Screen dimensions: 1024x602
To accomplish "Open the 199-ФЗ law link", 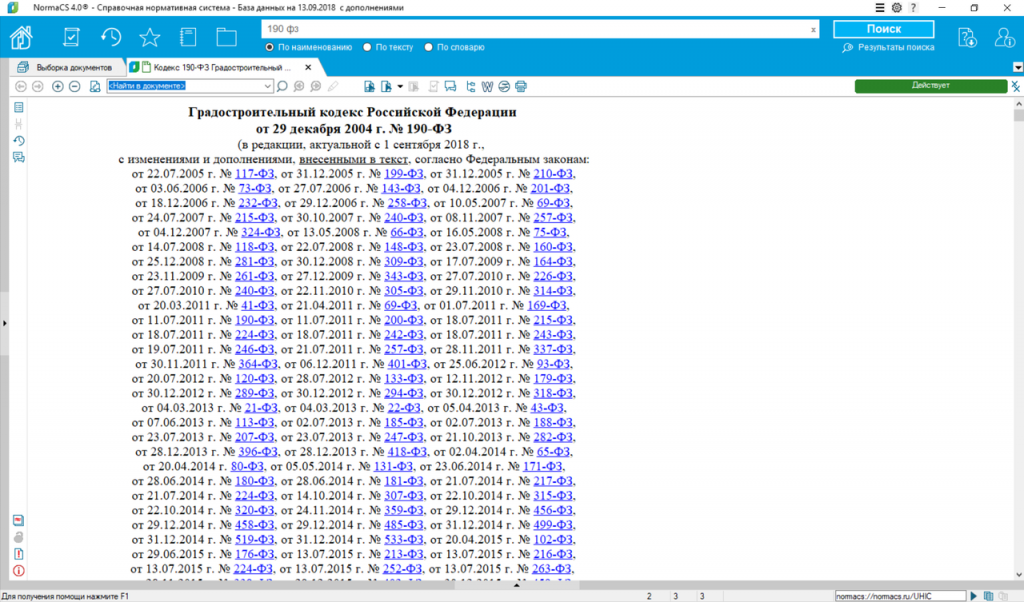I will coord(404,174).
